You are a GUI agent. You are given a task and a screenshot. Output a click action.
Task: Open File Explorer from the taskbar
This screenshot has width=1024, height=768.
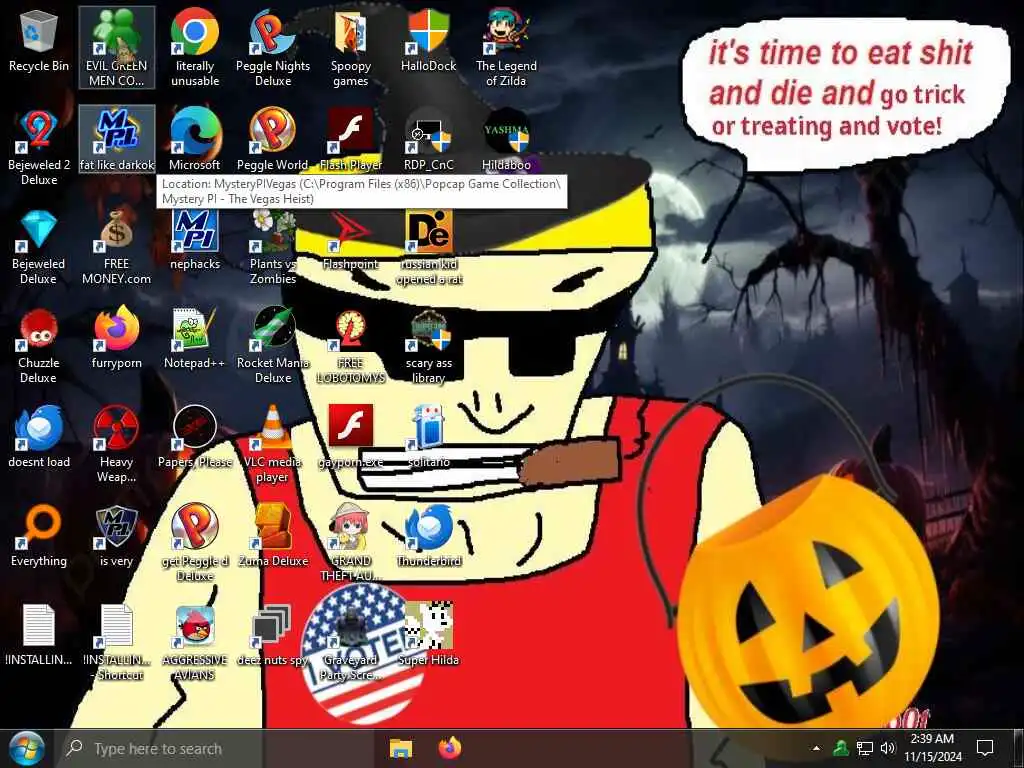401,749
